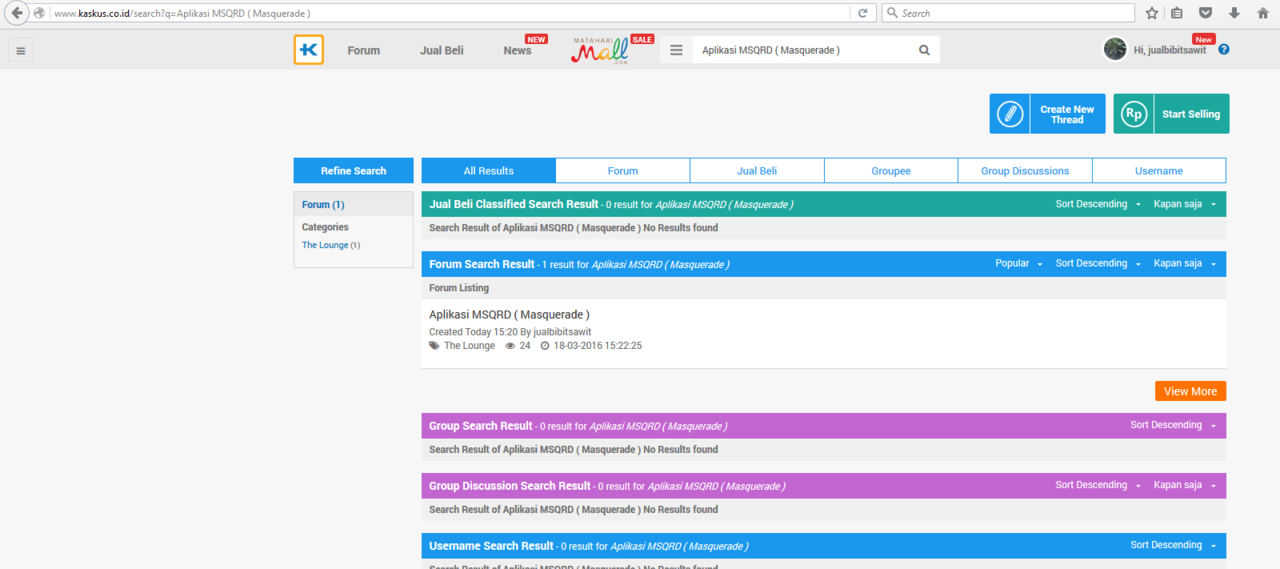1280x569 pixels.
Task: Open the Aplikasi MSQRD ( Masquerade ) thread
Action: click(x=509, y=315)
